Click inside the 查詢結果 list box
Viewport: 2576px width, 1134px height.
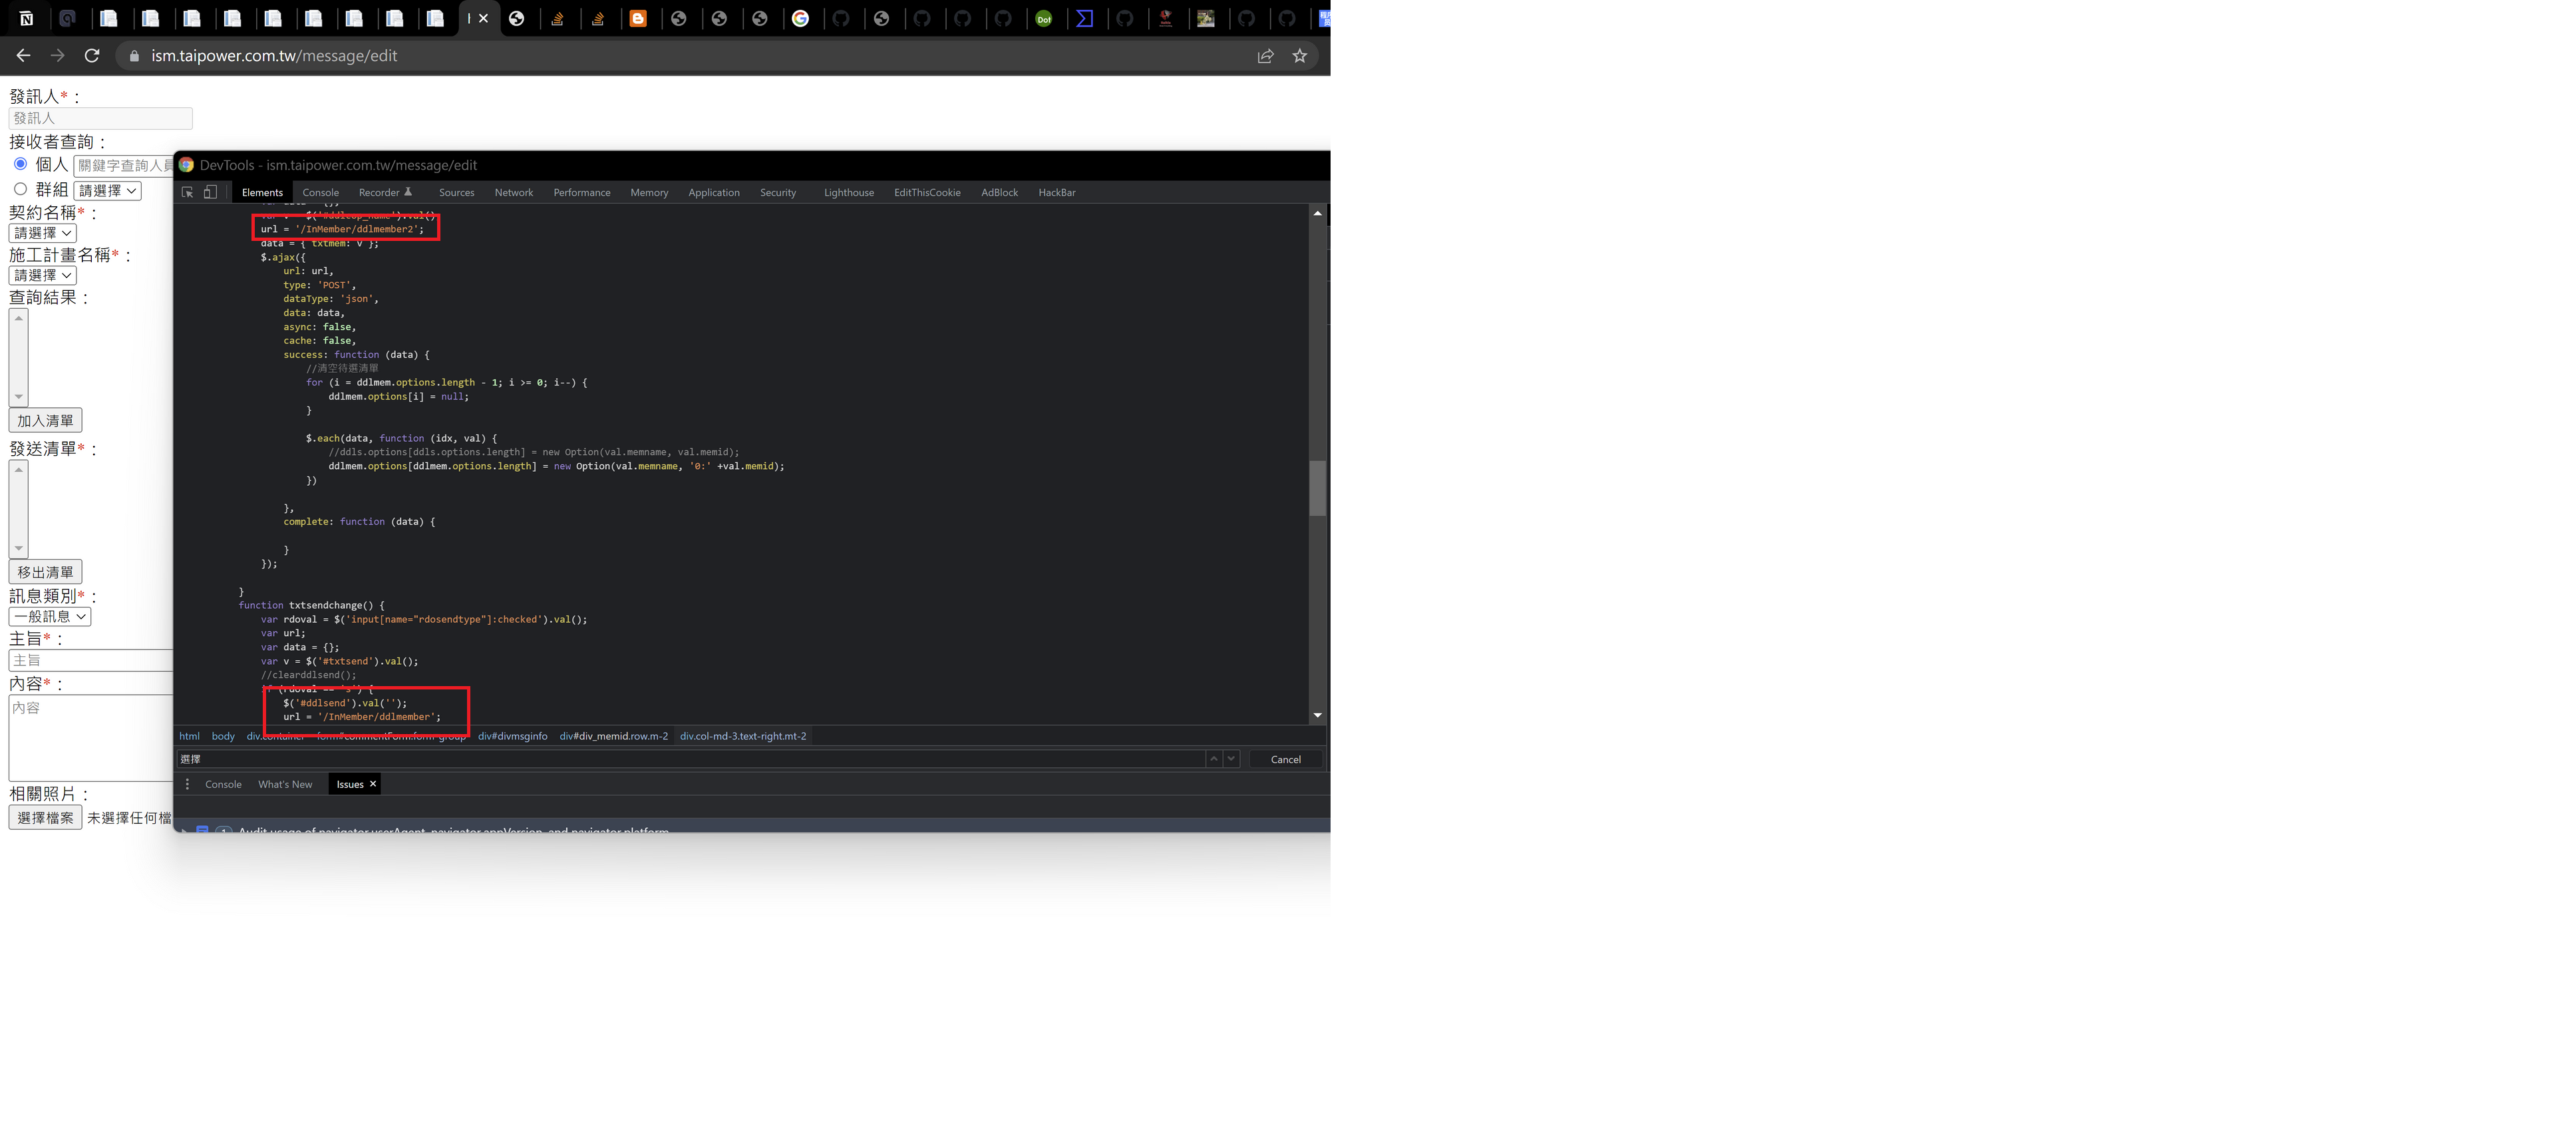[x=18, y=357]
